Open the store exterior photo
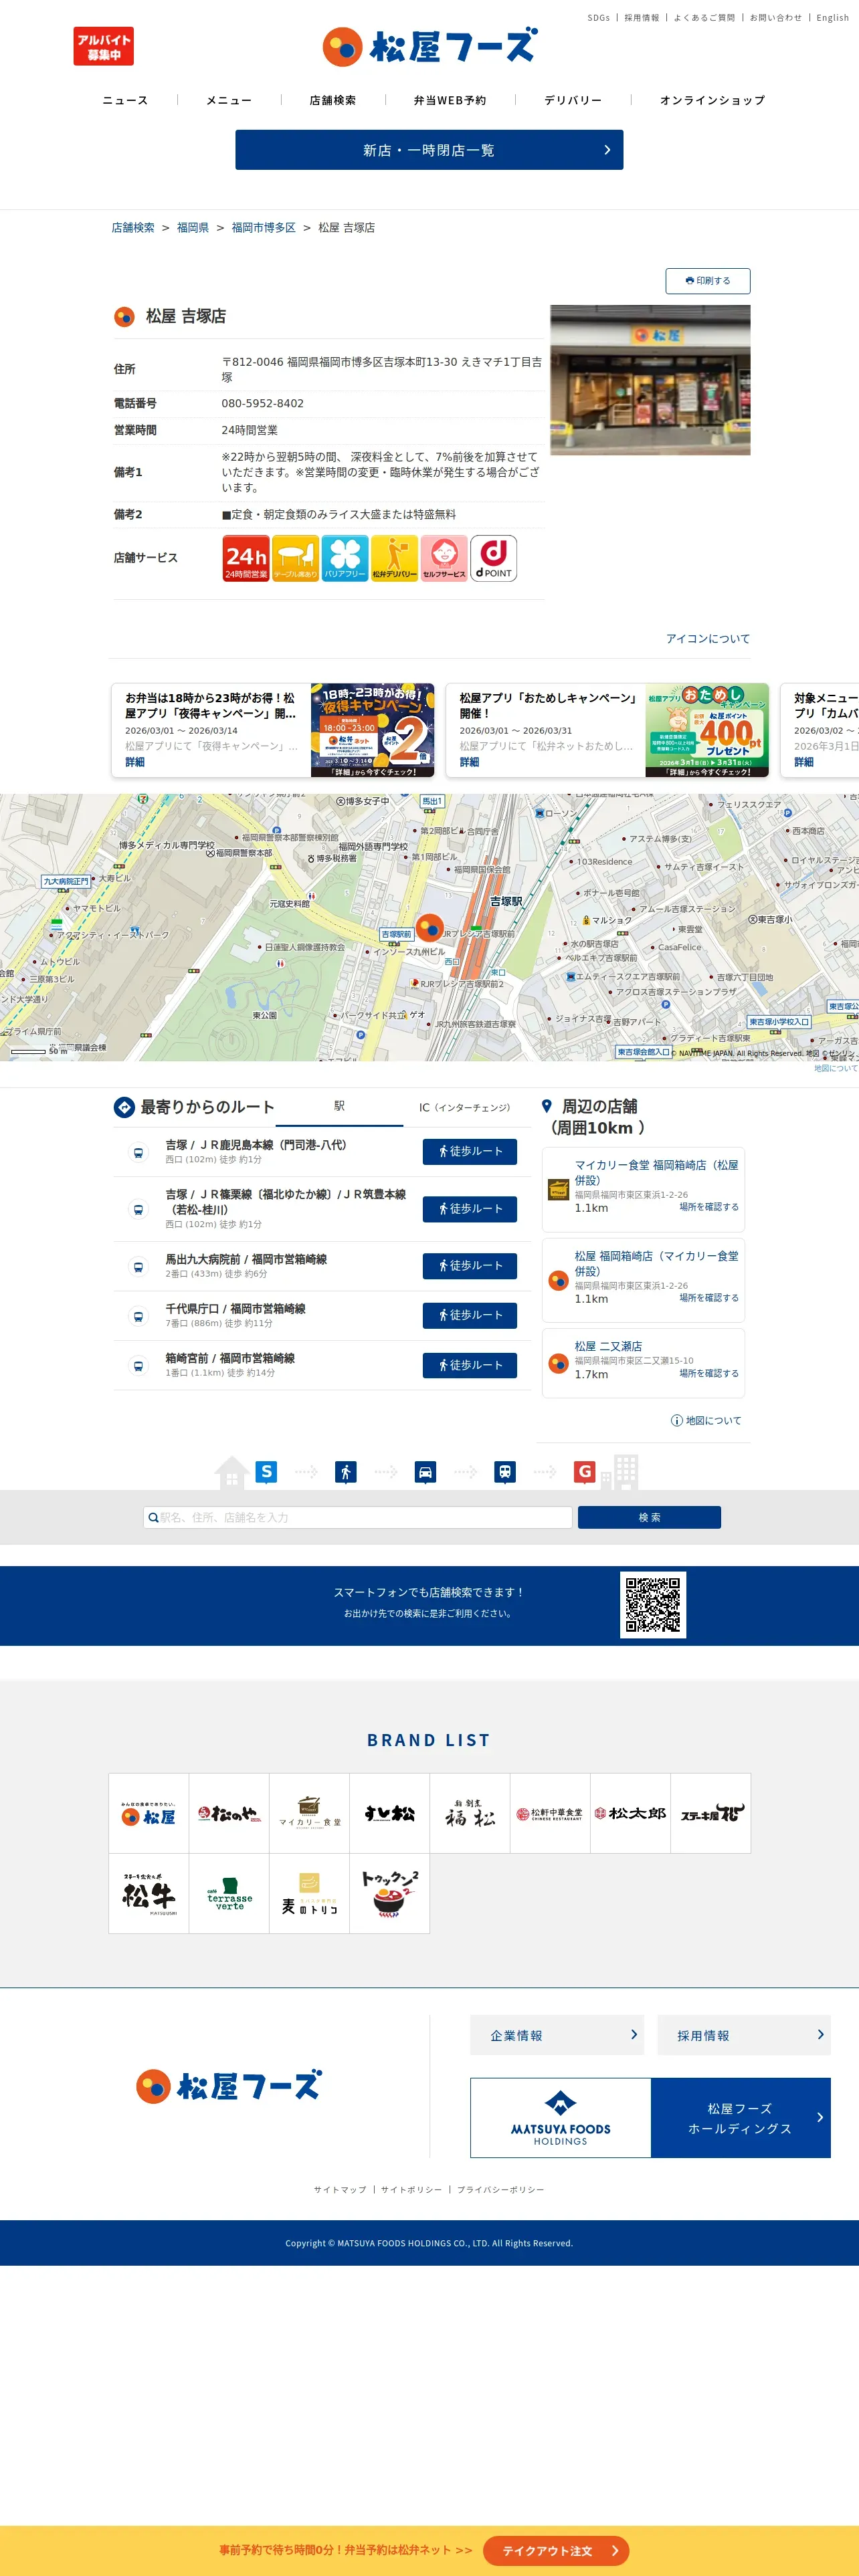Image resolution: width=859 pixels, height=2576 pixels. [650, 380]
